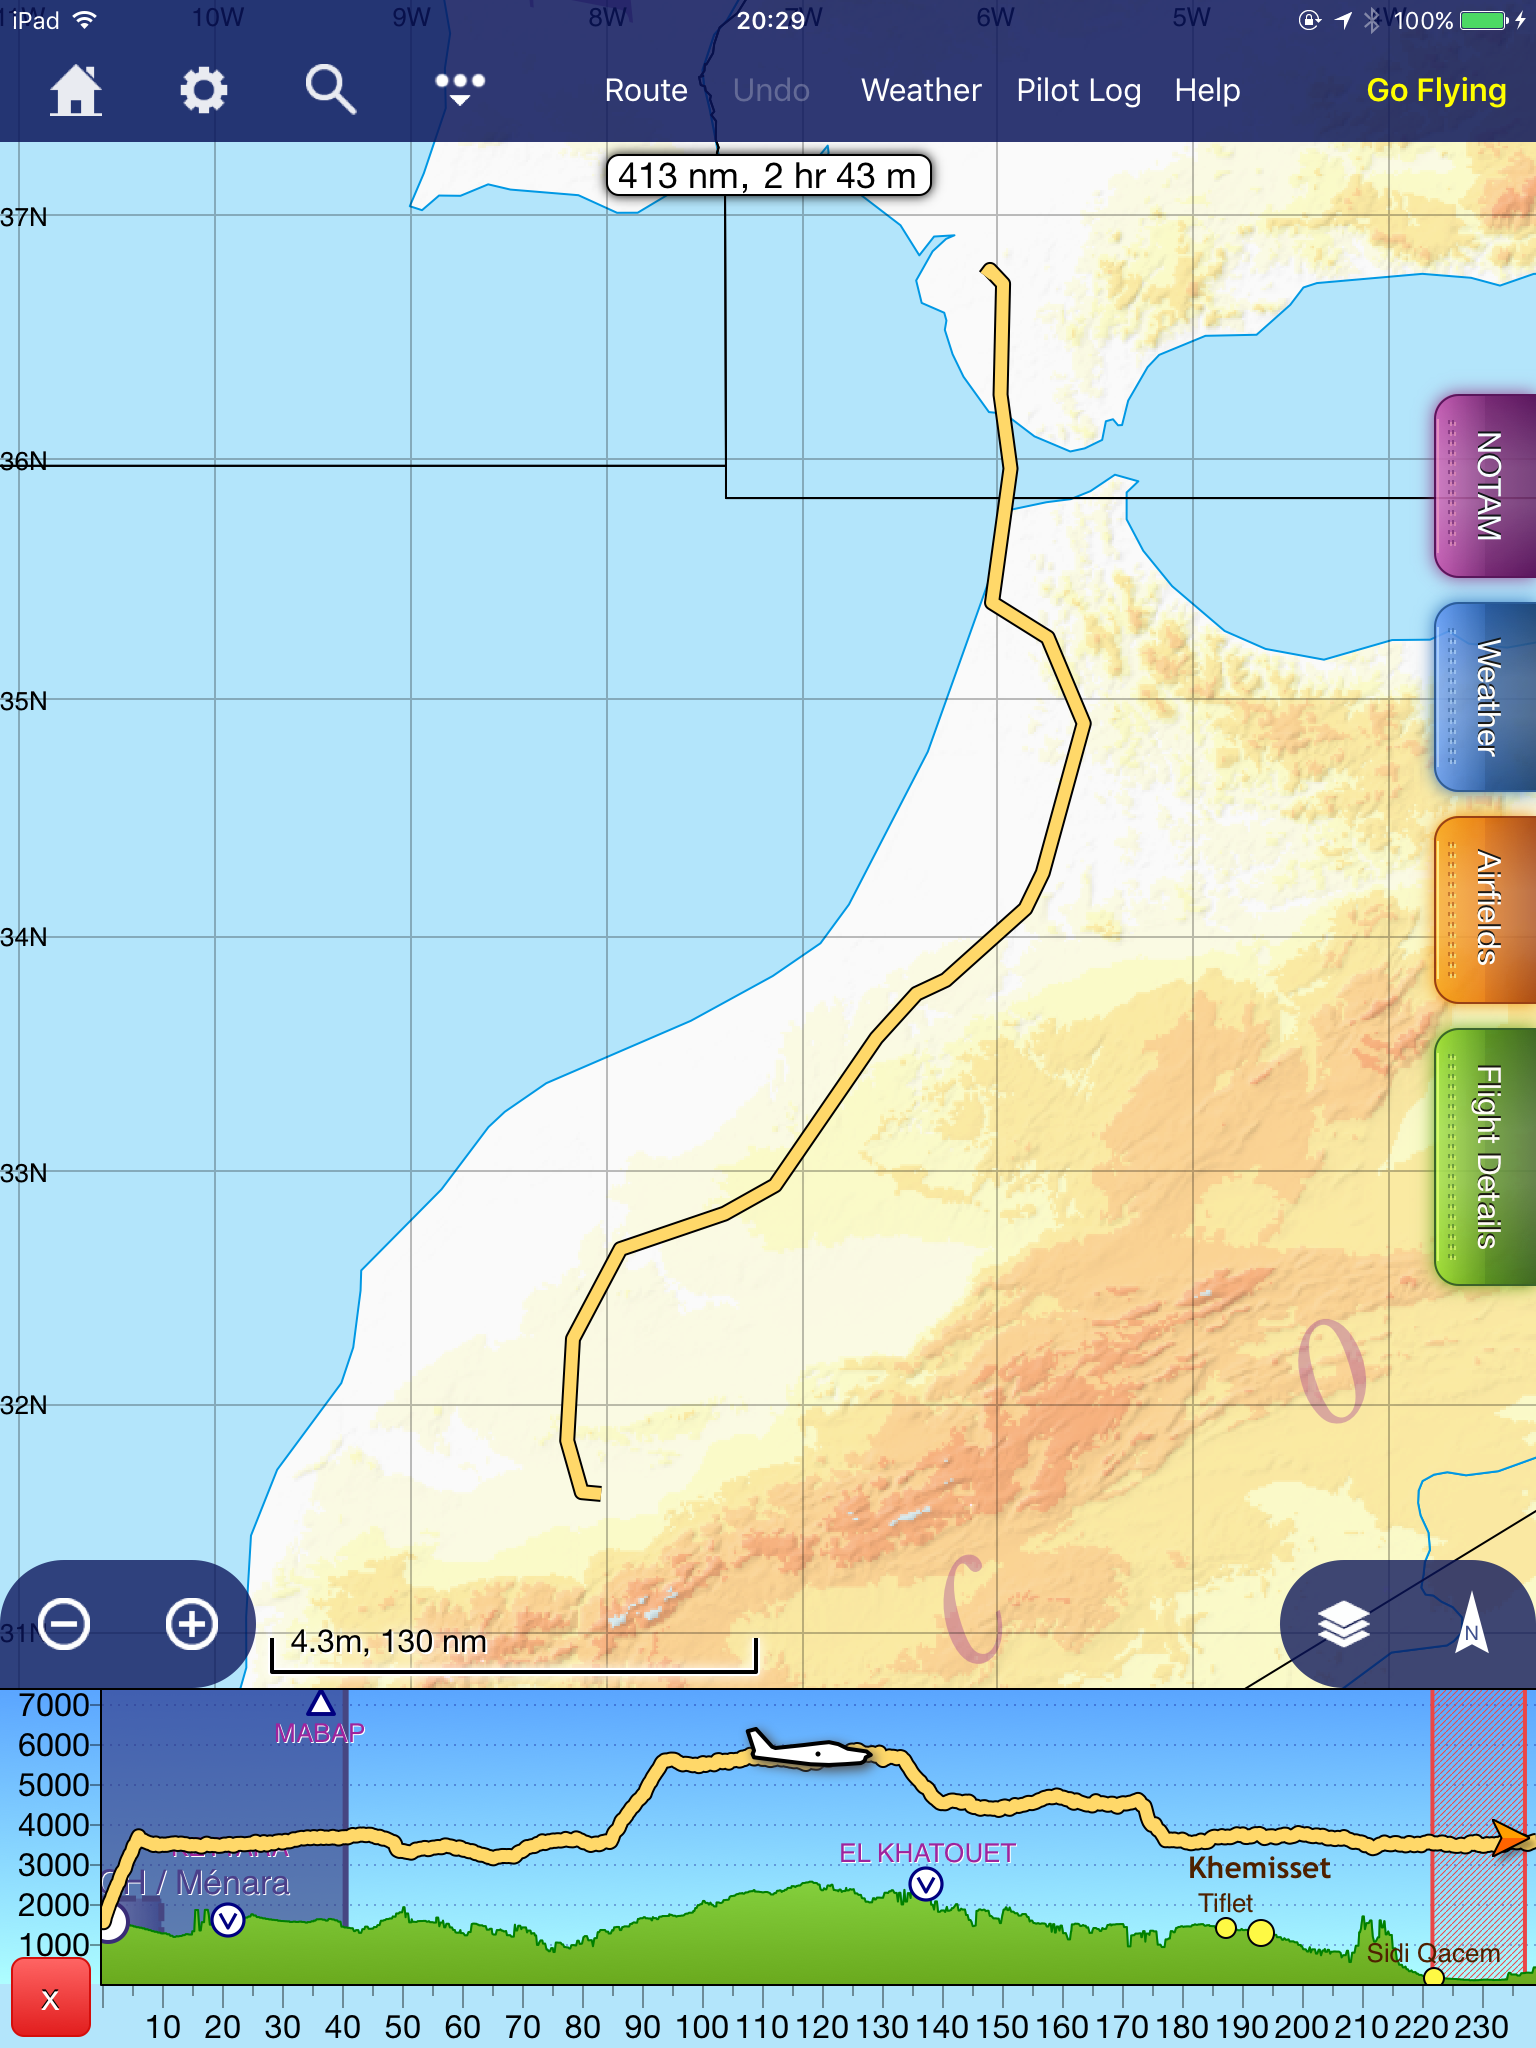Open the Help menu

click(x=1207, y=91)
